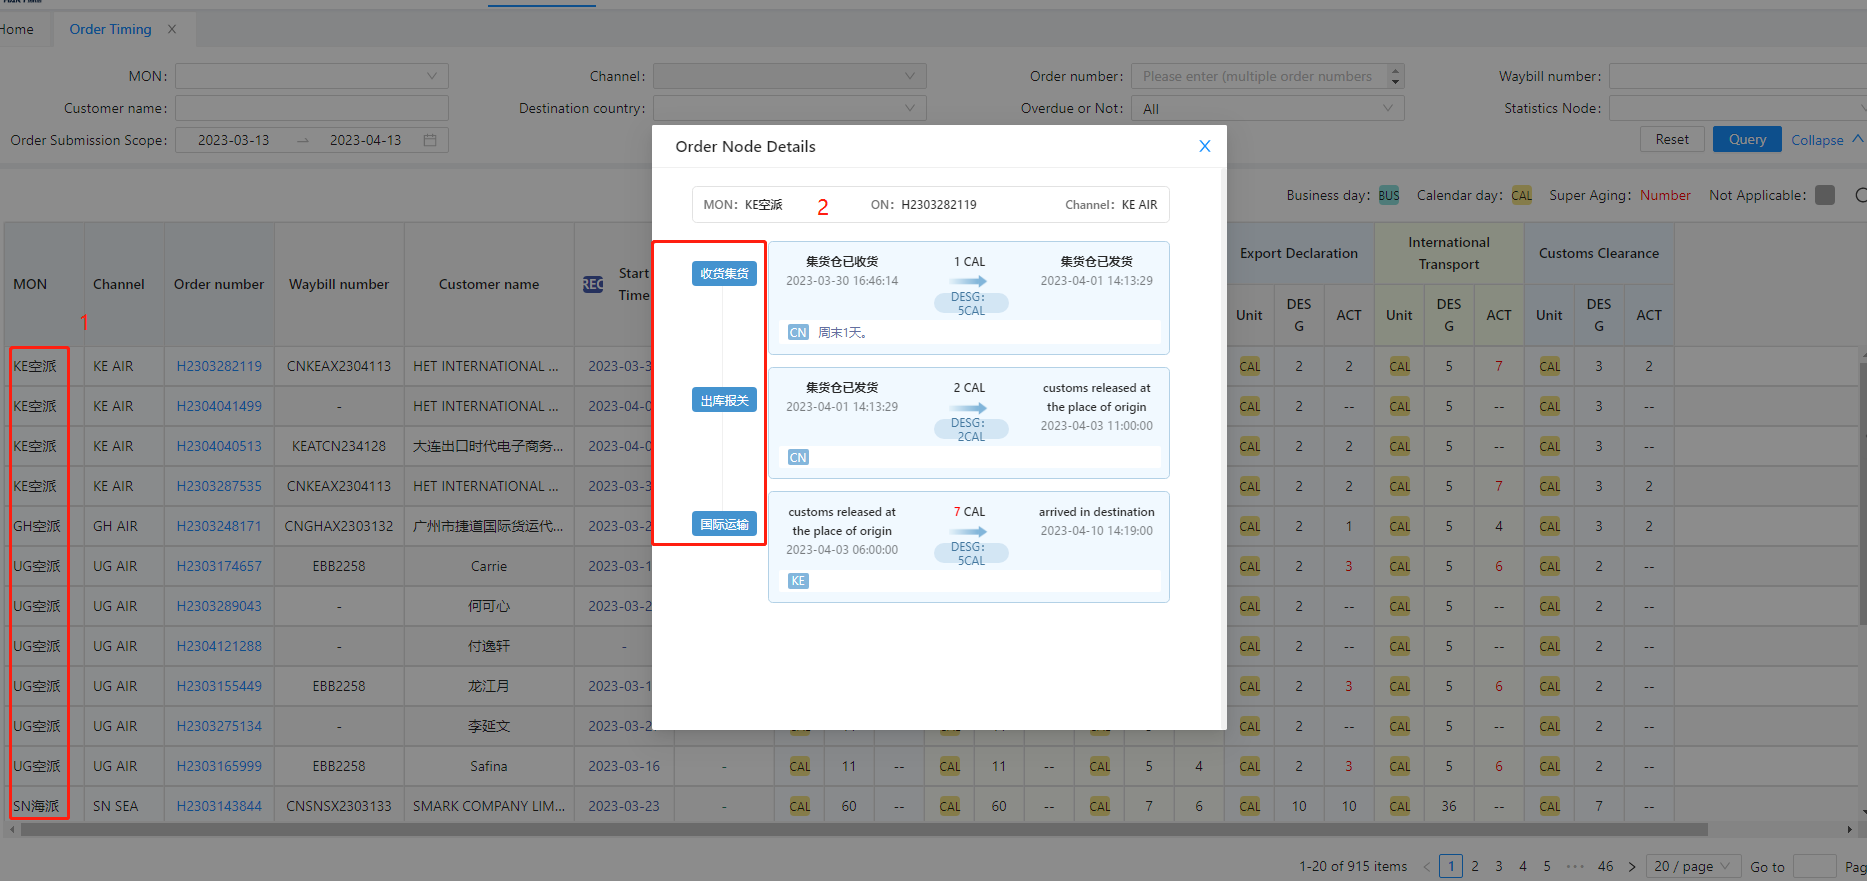
Task: Click the 收货集货 timeline node
Action: (x=724, y=274)
